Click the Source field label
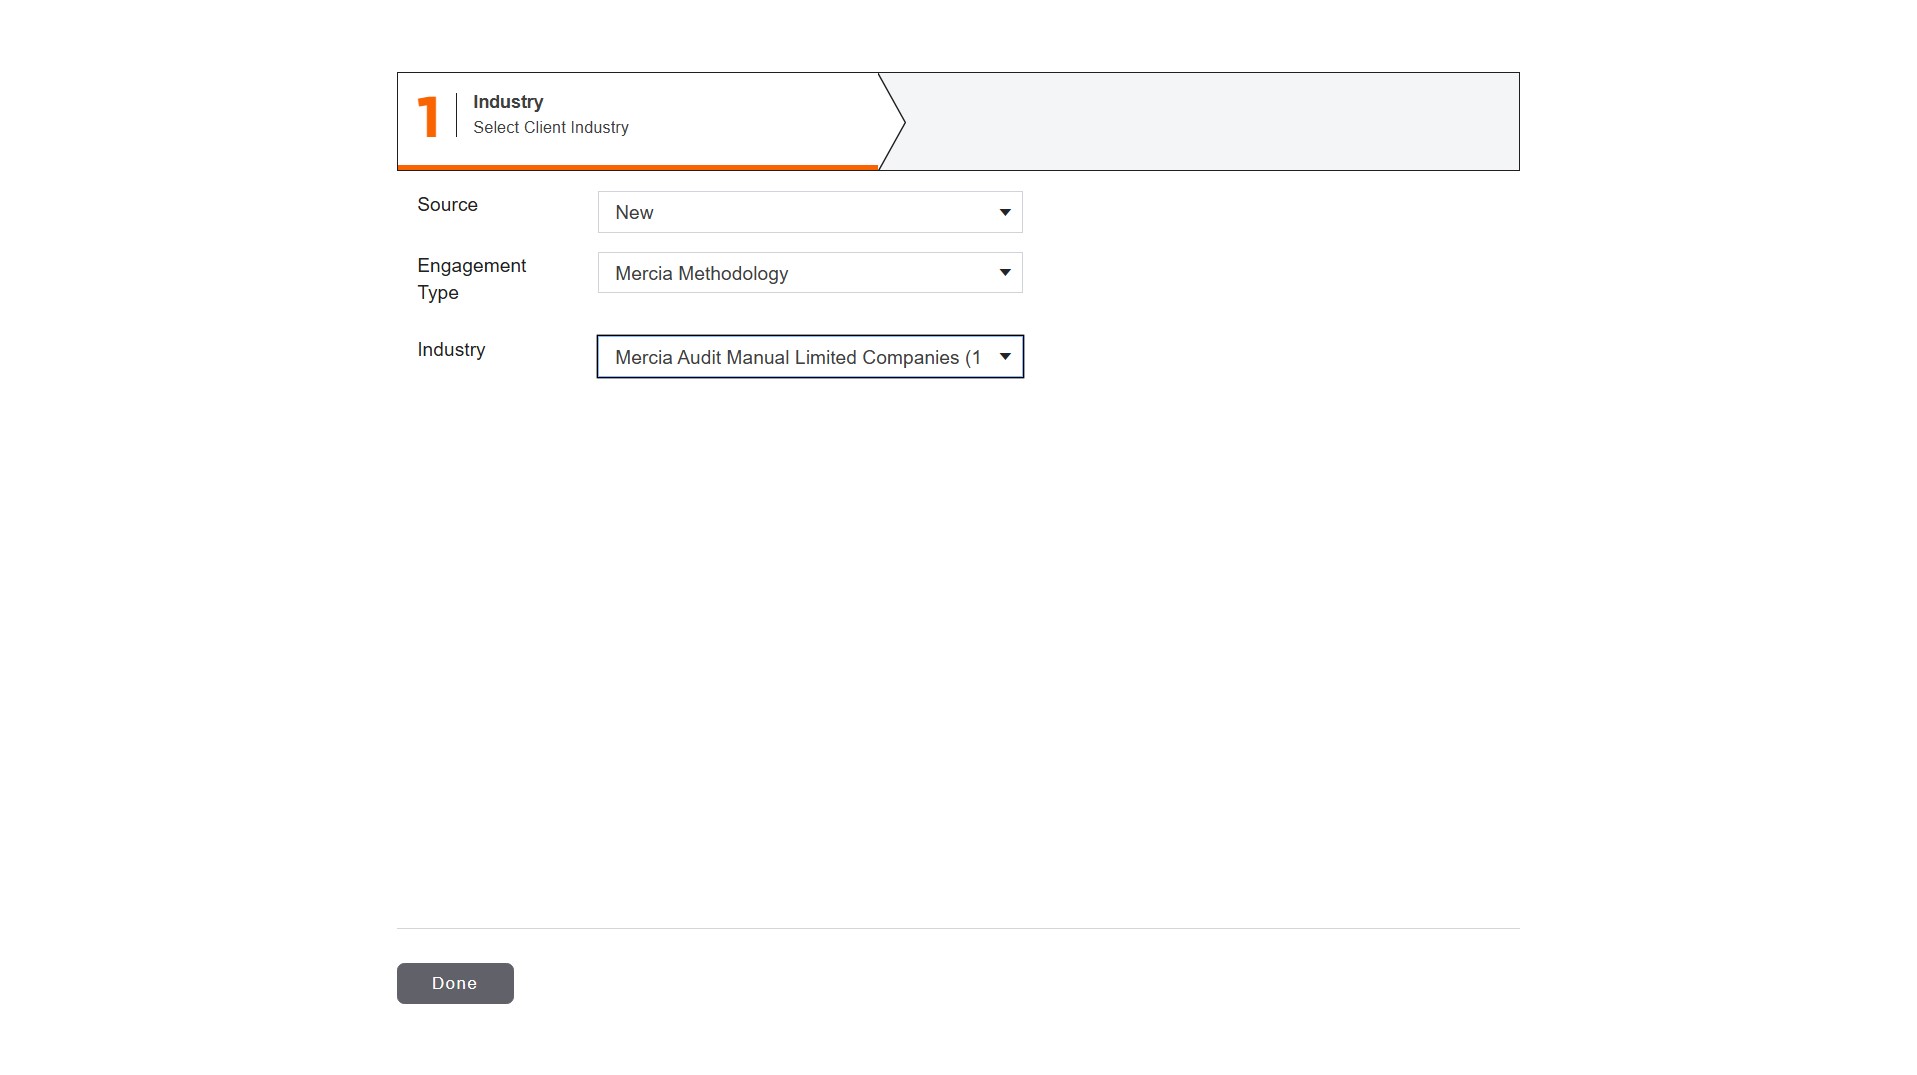1917x1075 pixels. coord(447,205)
